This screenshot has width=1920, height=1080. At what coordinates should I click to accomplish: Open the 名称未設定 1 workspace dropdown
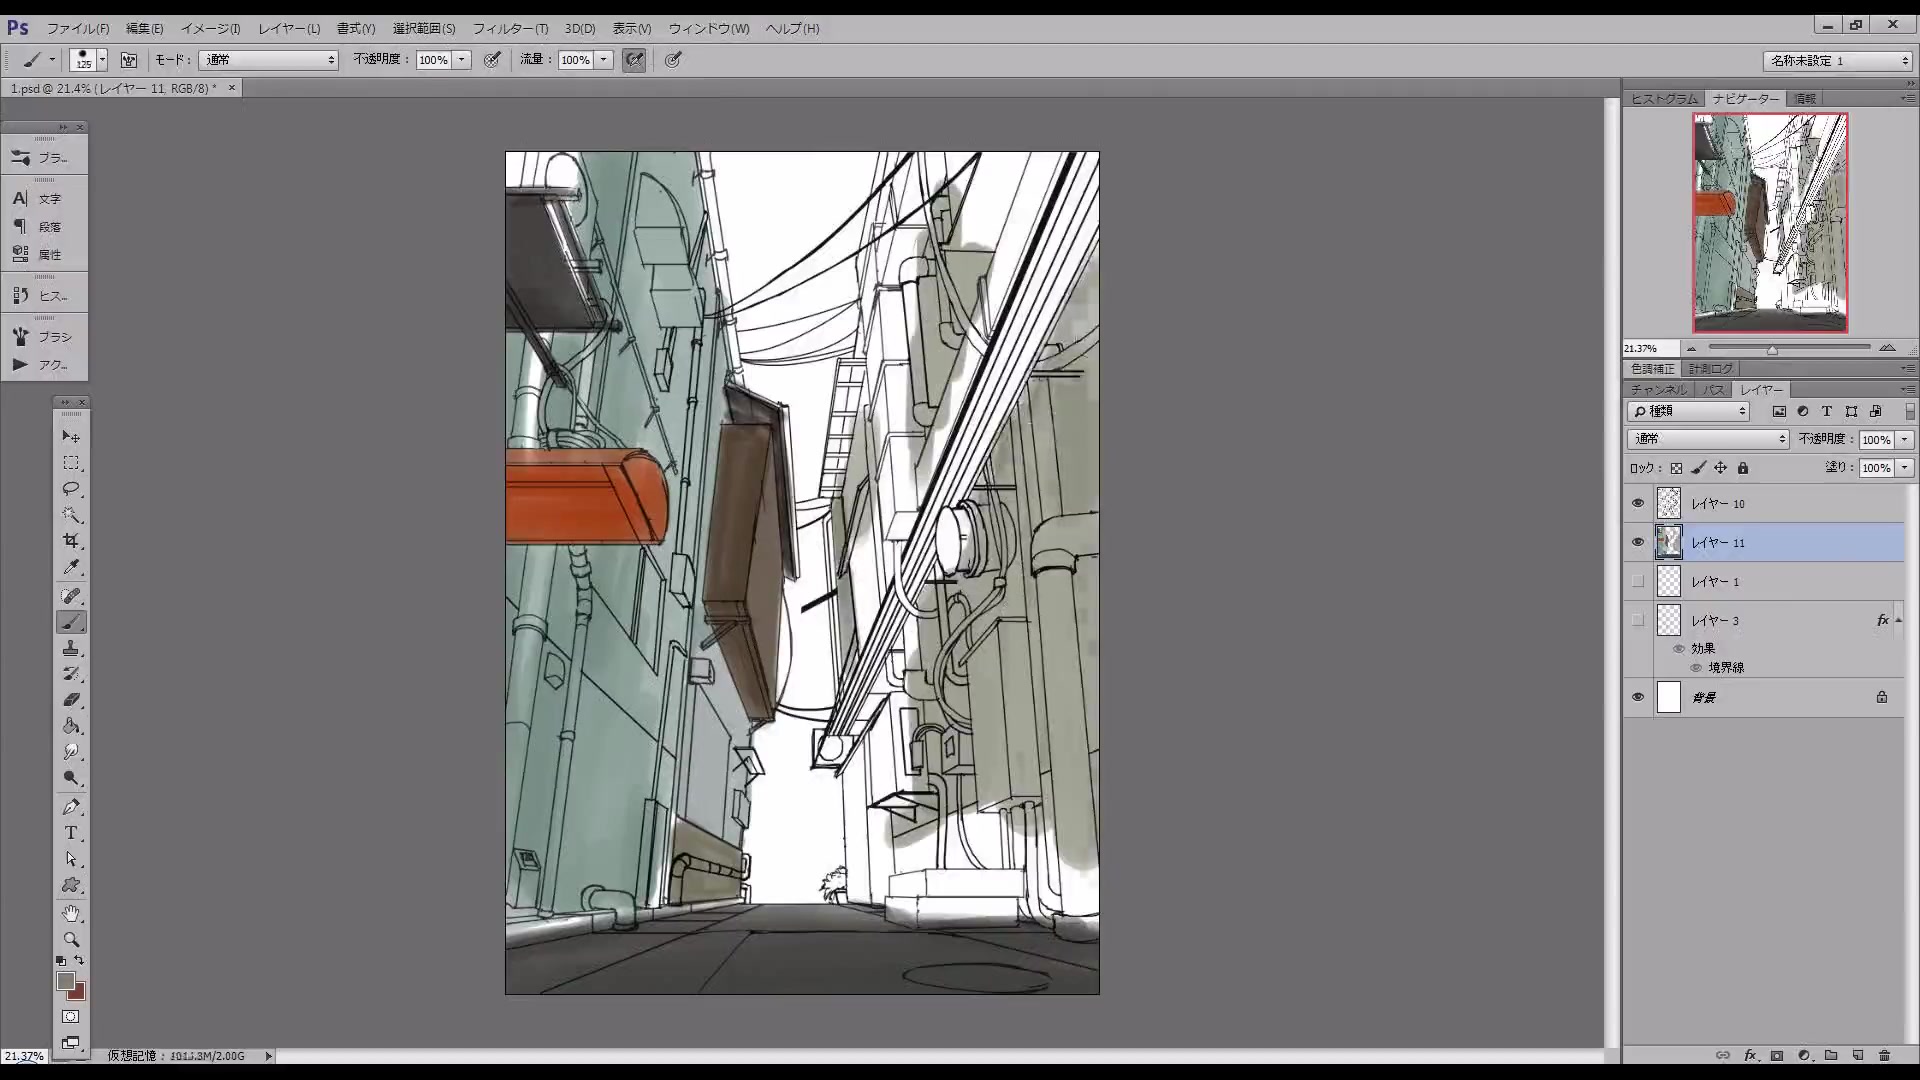[1838, 61]
